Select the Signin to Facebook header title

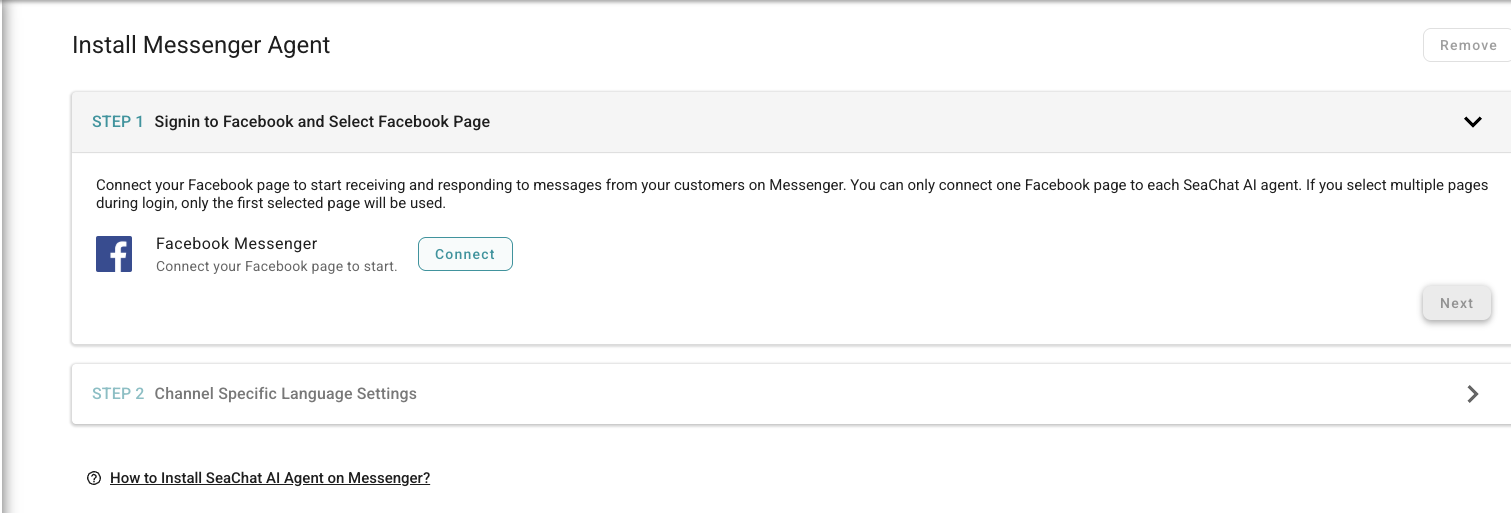pyautogui.click(x=322, y=122)
